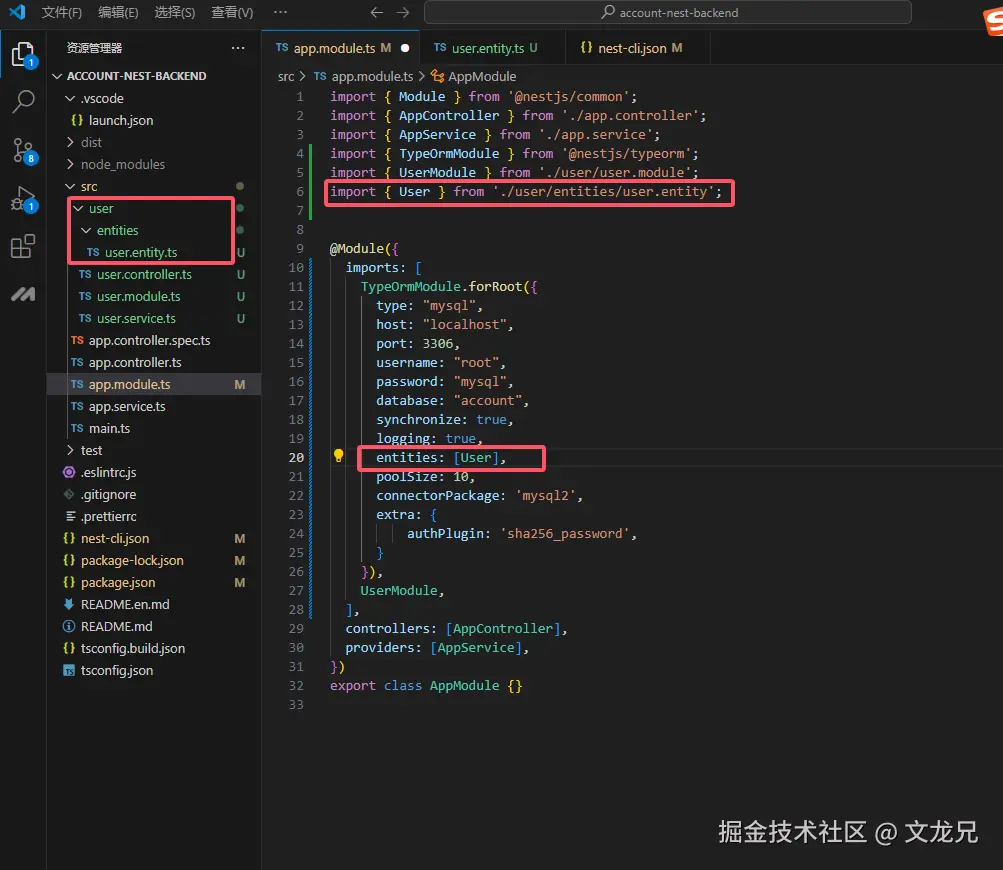Open user.controller.ts file
Image resolution: width=1003 pixels, height=870 pixels.
tap(154, 274)
